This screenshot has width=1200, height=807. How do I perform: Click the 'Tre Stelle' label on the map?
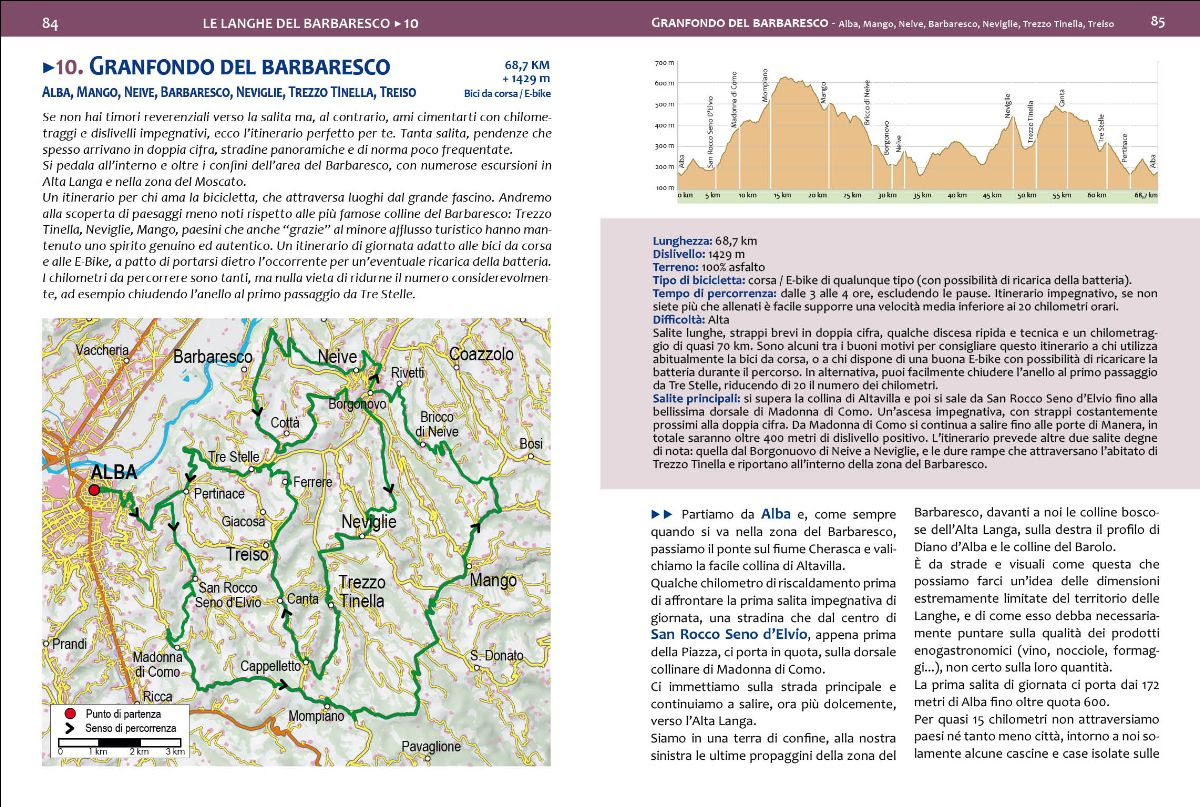234,457
